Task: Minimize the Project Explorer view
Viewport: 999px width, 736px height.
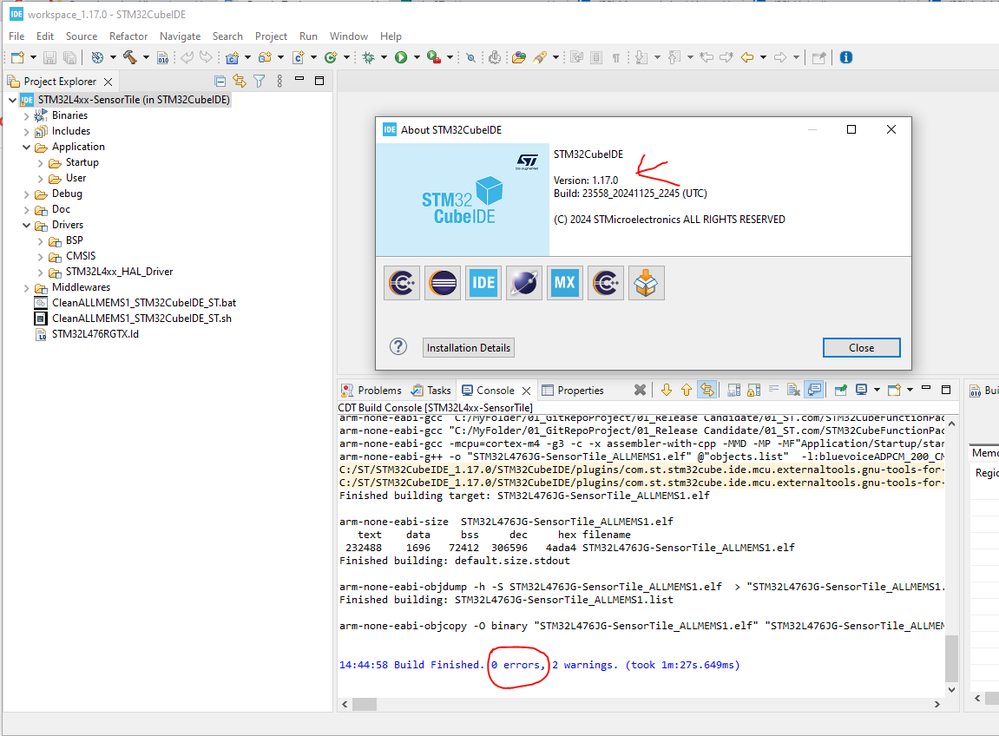Action: point(299,80)
